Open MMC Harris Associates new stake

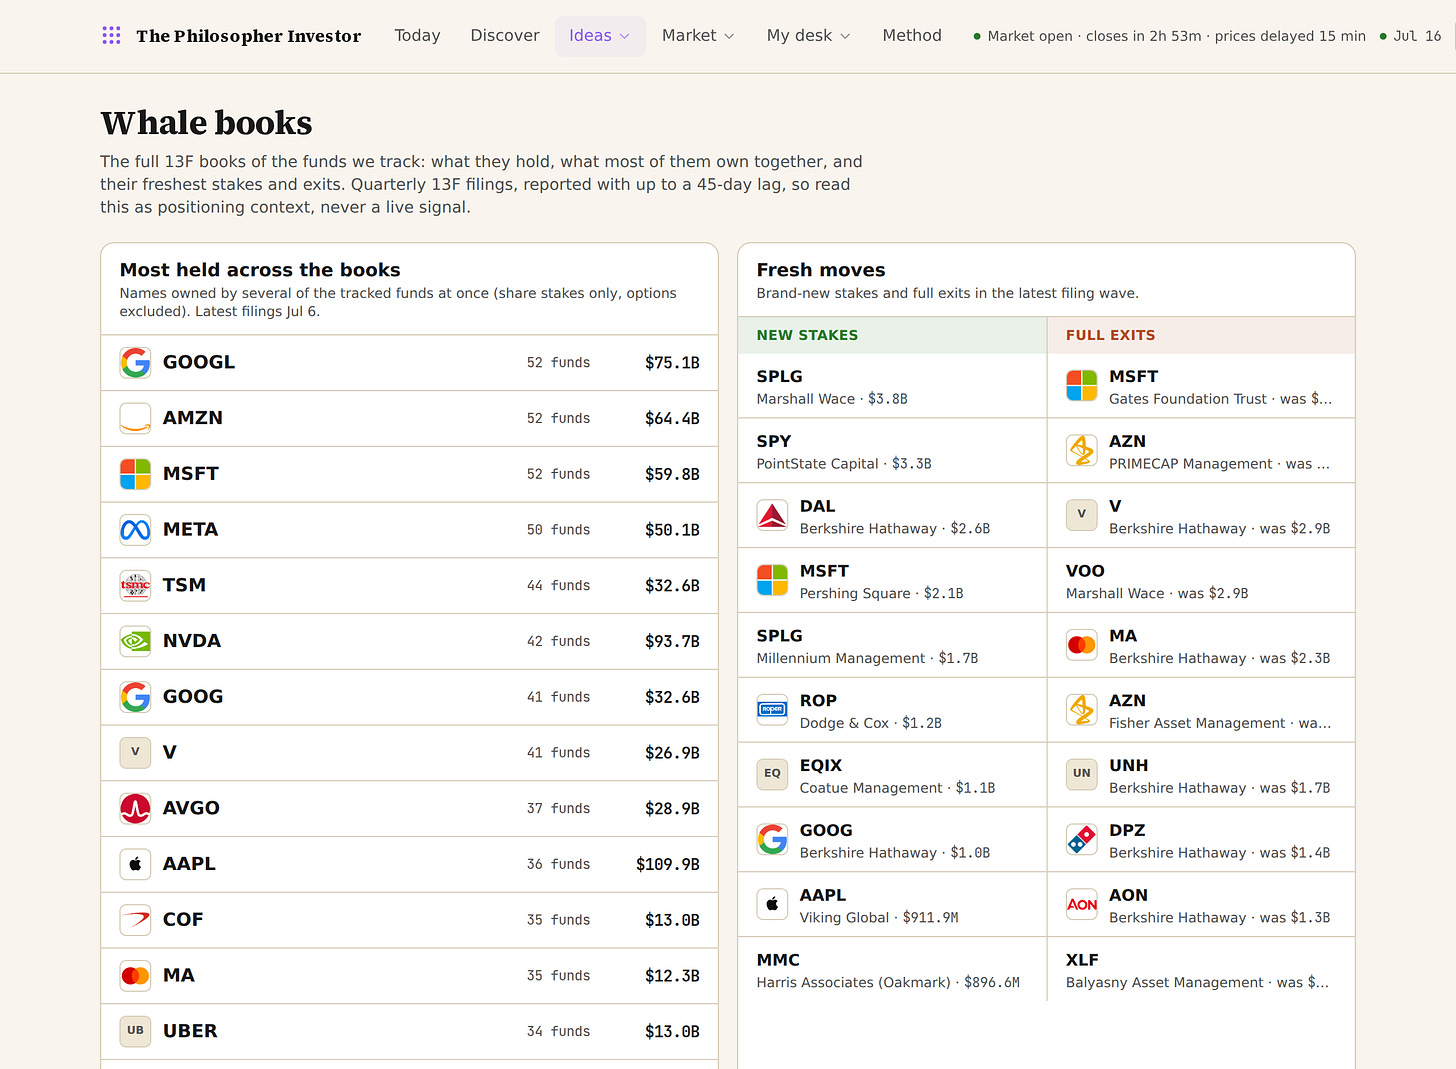point(892,969)
